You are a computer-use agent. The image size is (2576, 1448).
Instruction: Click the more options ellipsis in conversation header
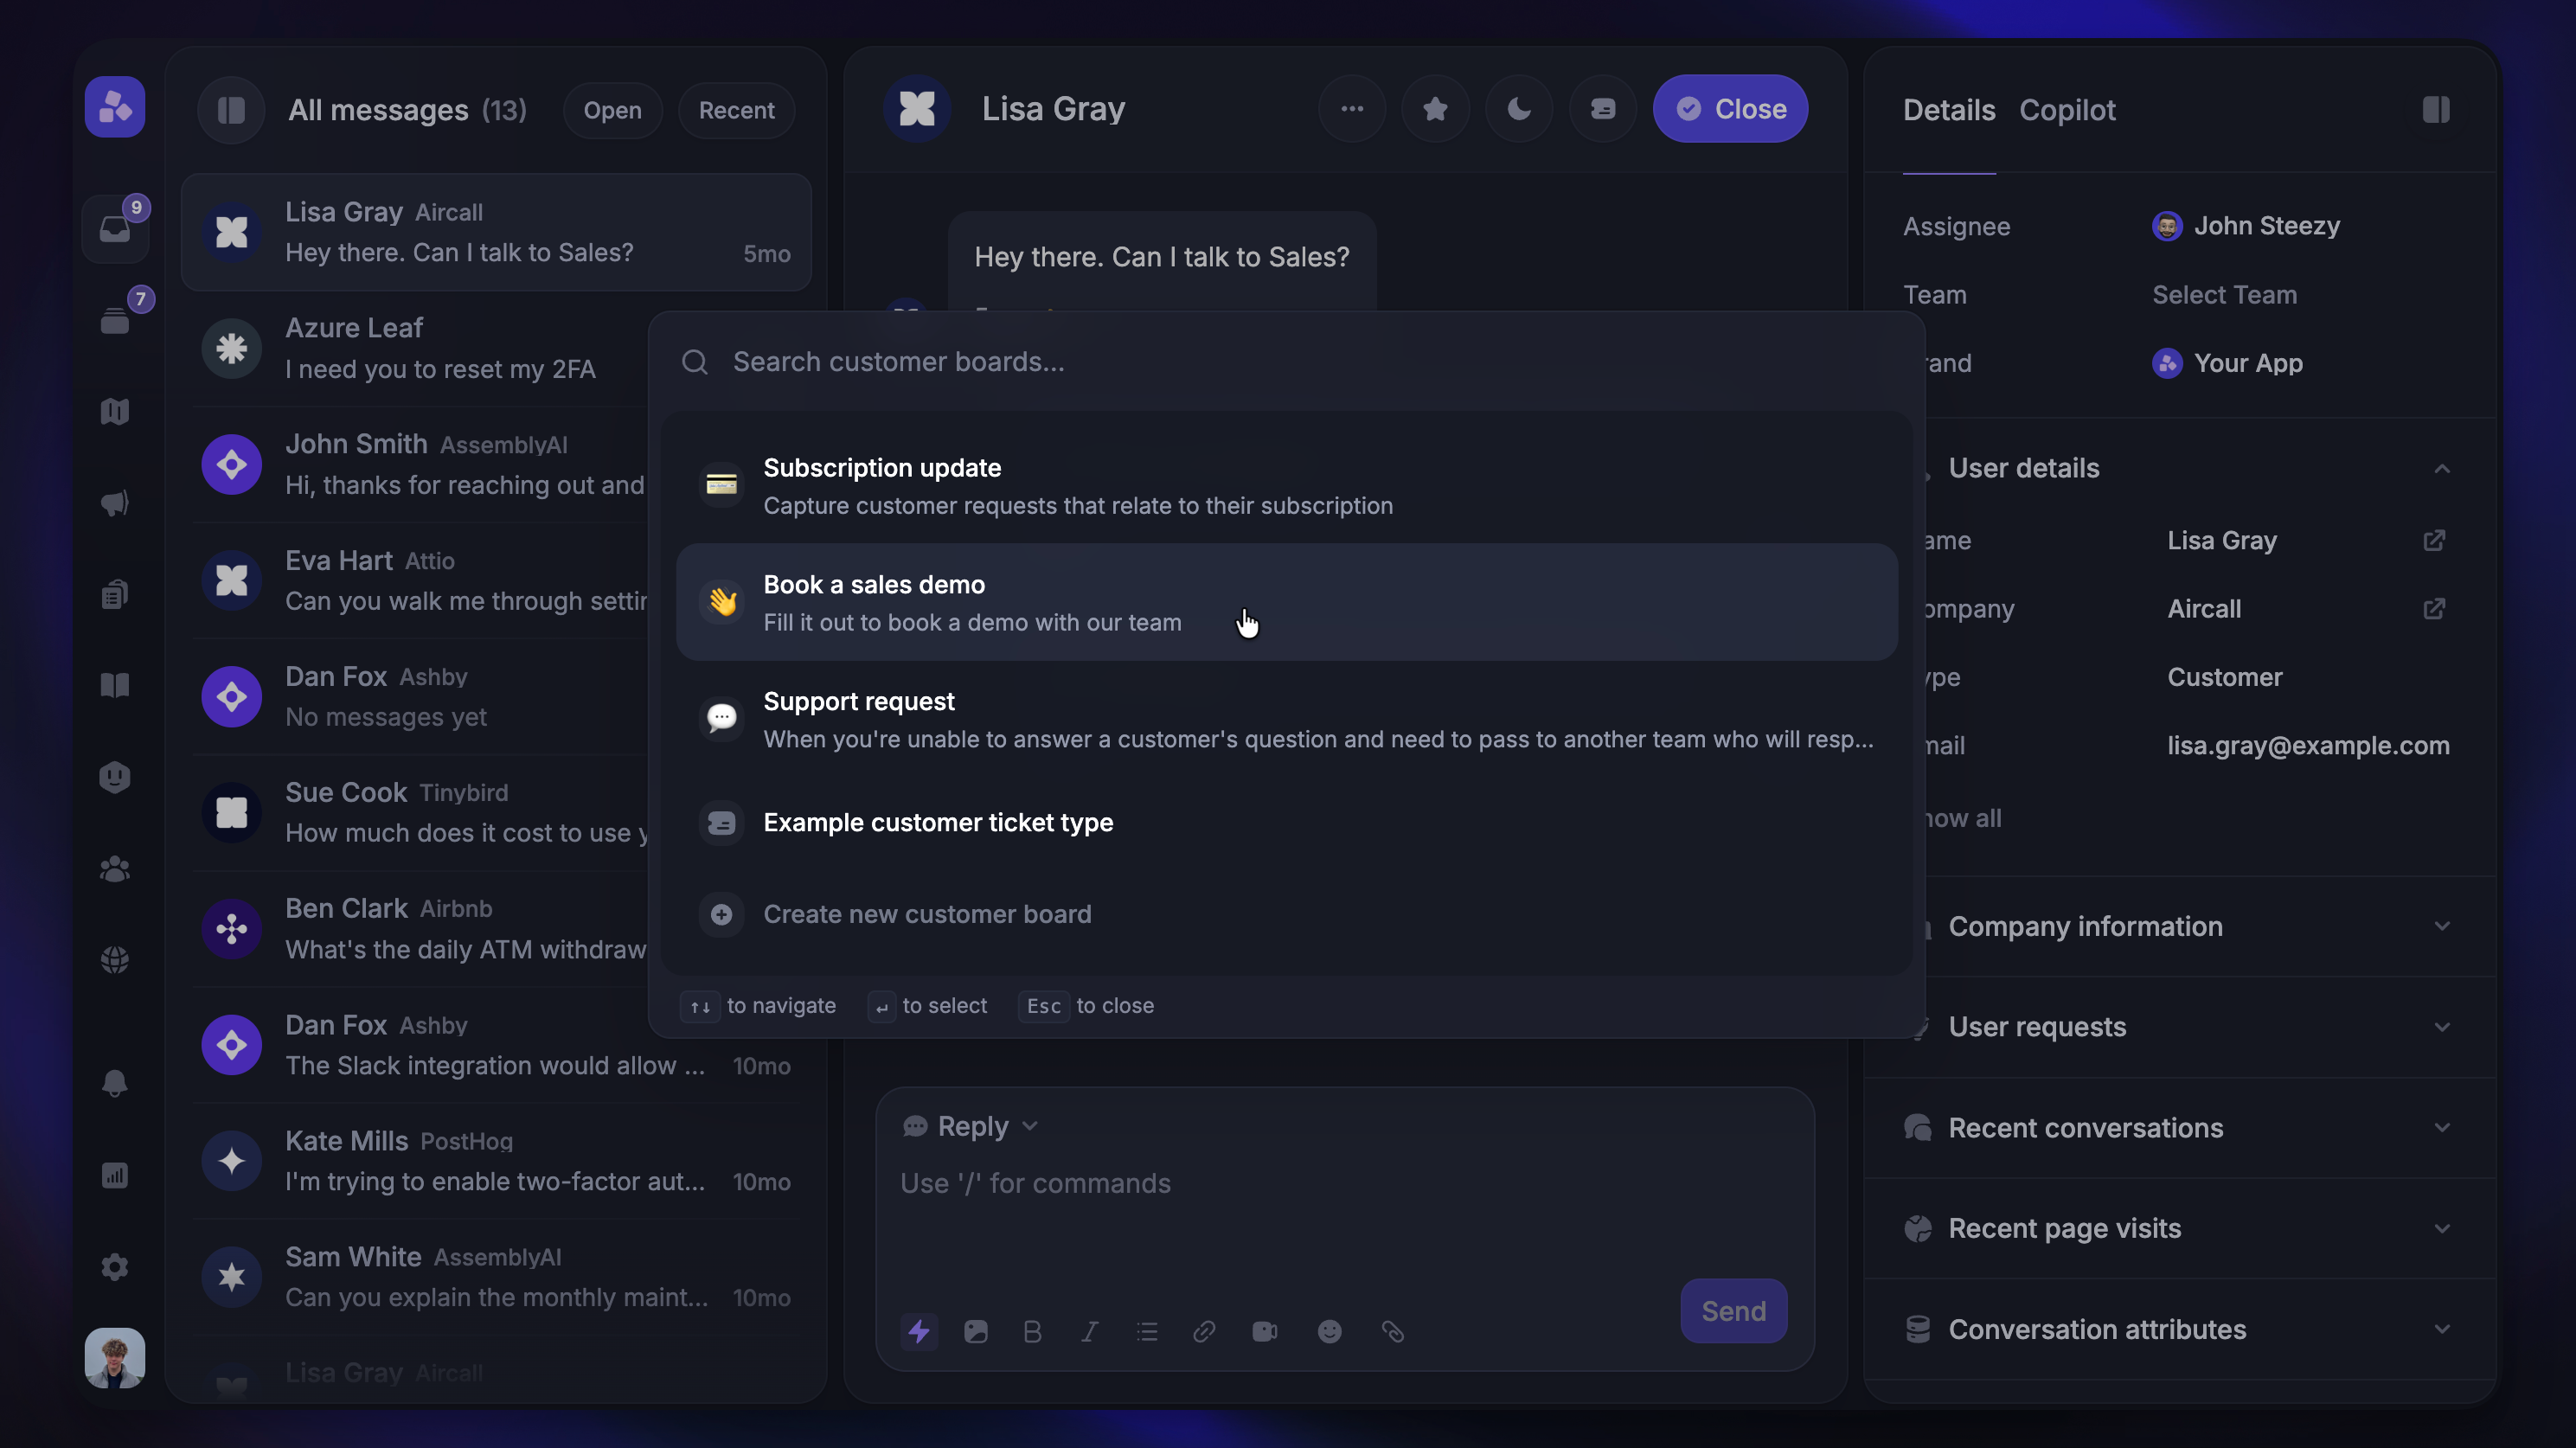tap(1352, 109)
